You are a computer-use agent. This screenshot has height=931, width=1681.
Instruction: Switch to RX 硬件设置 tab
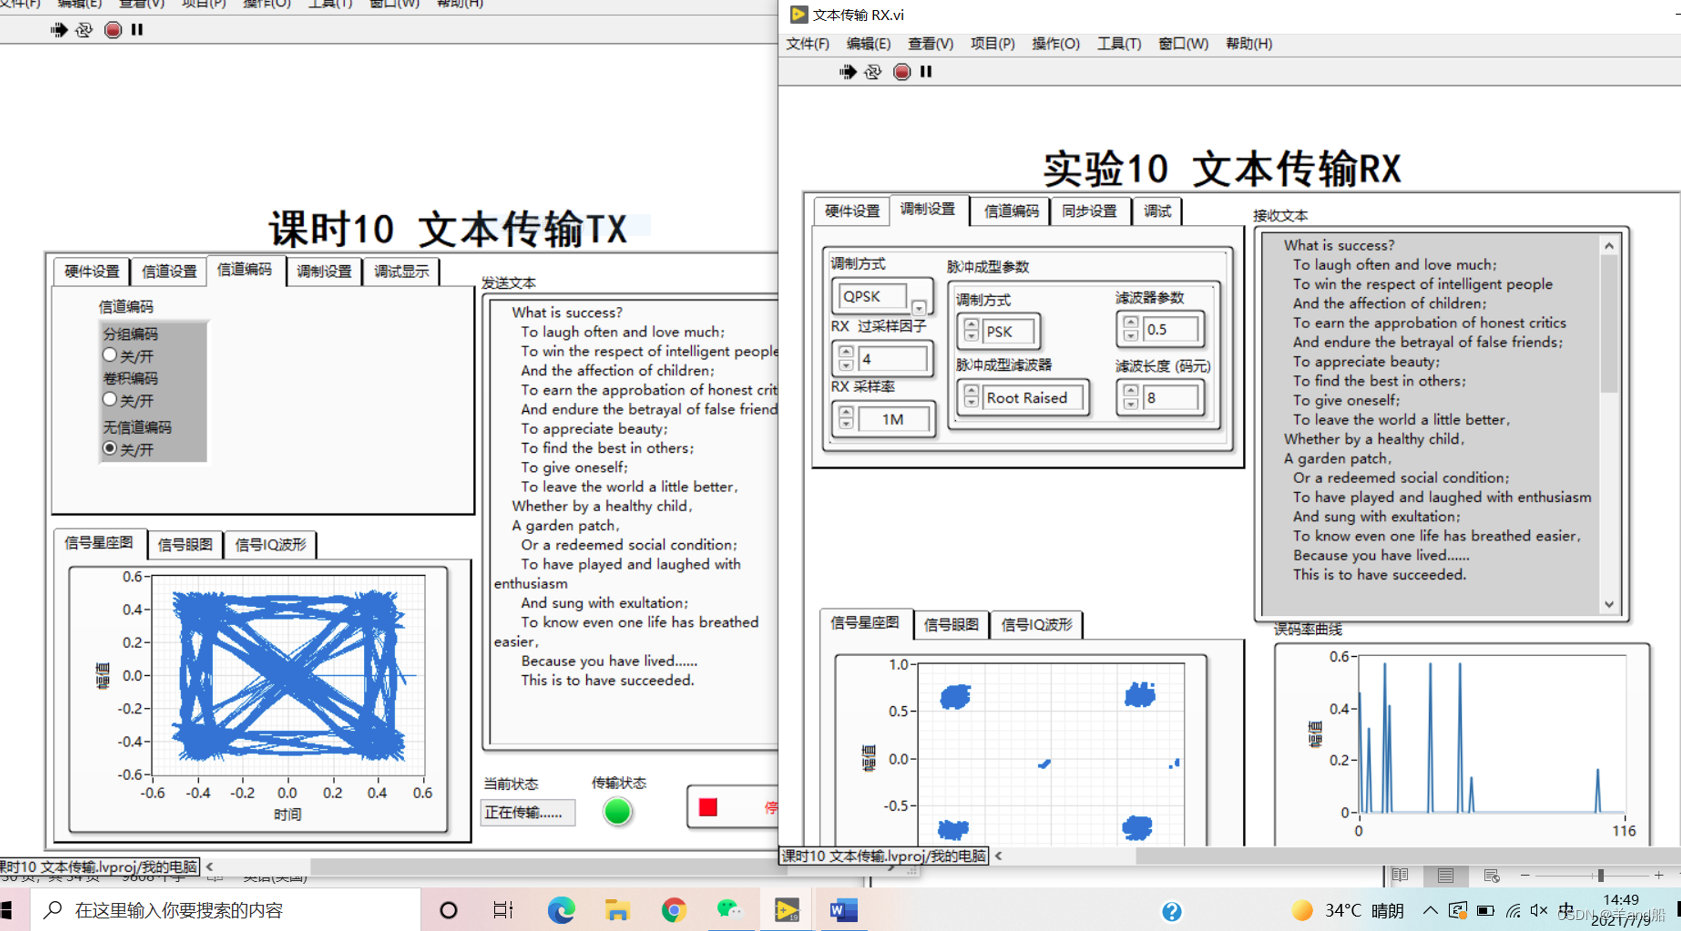pyautogui.click(x=852, y=211)
